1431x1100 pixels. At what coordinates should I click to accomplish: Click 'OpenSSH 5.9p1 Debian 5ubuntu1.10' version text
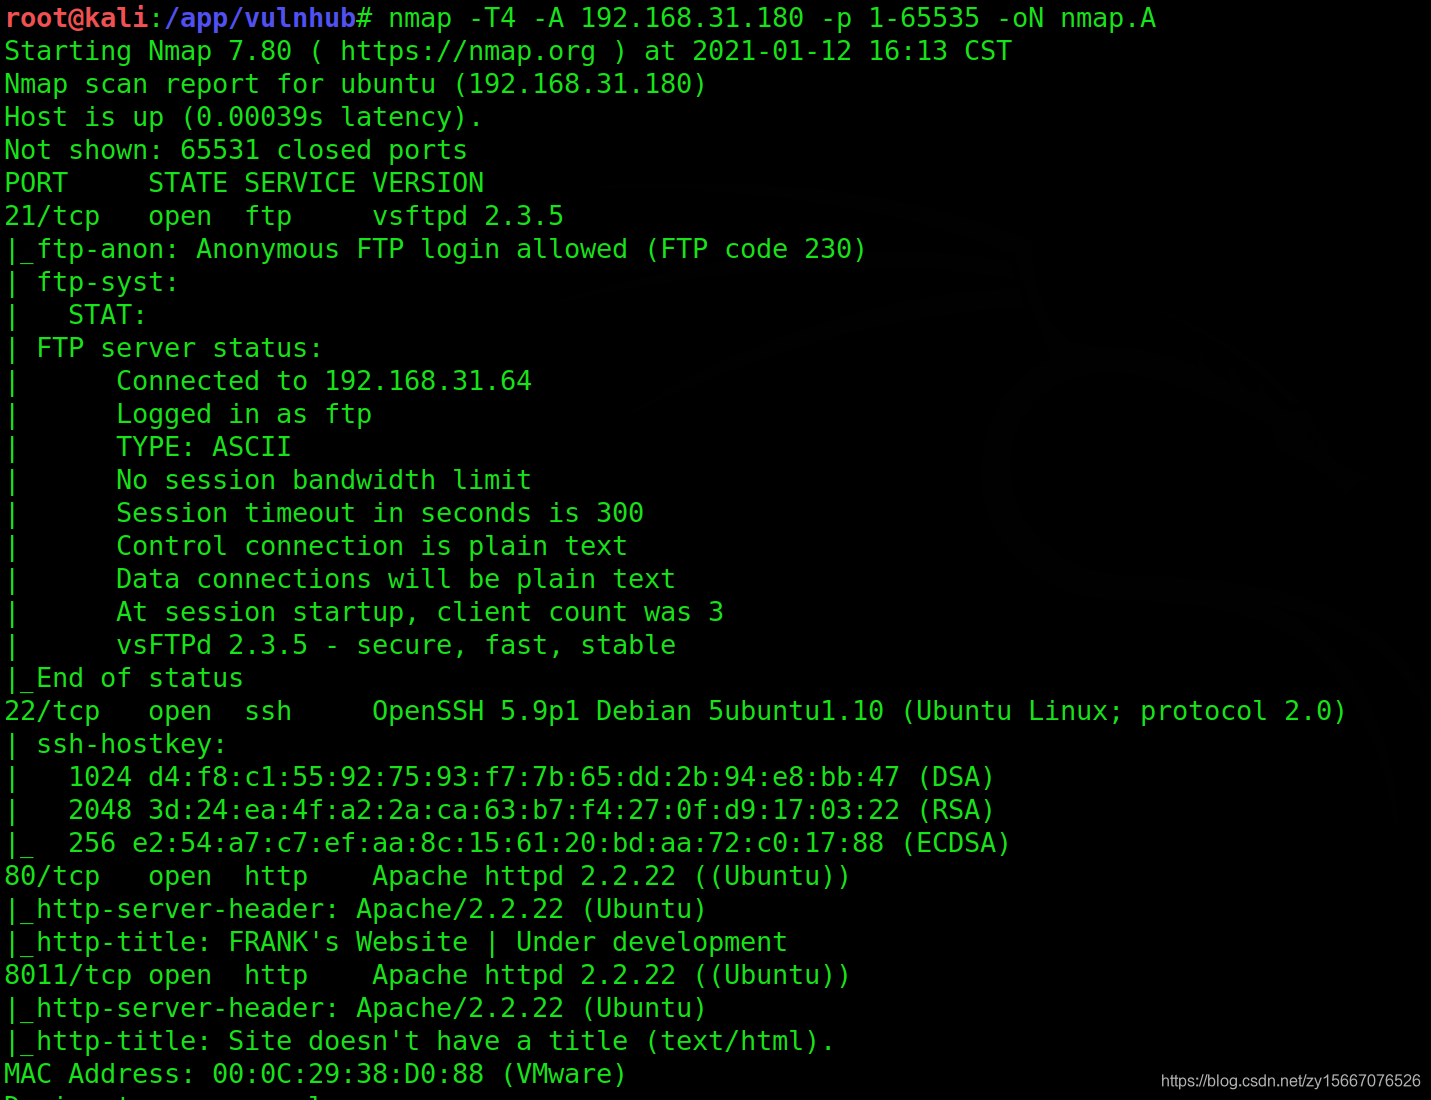[628, 711]
